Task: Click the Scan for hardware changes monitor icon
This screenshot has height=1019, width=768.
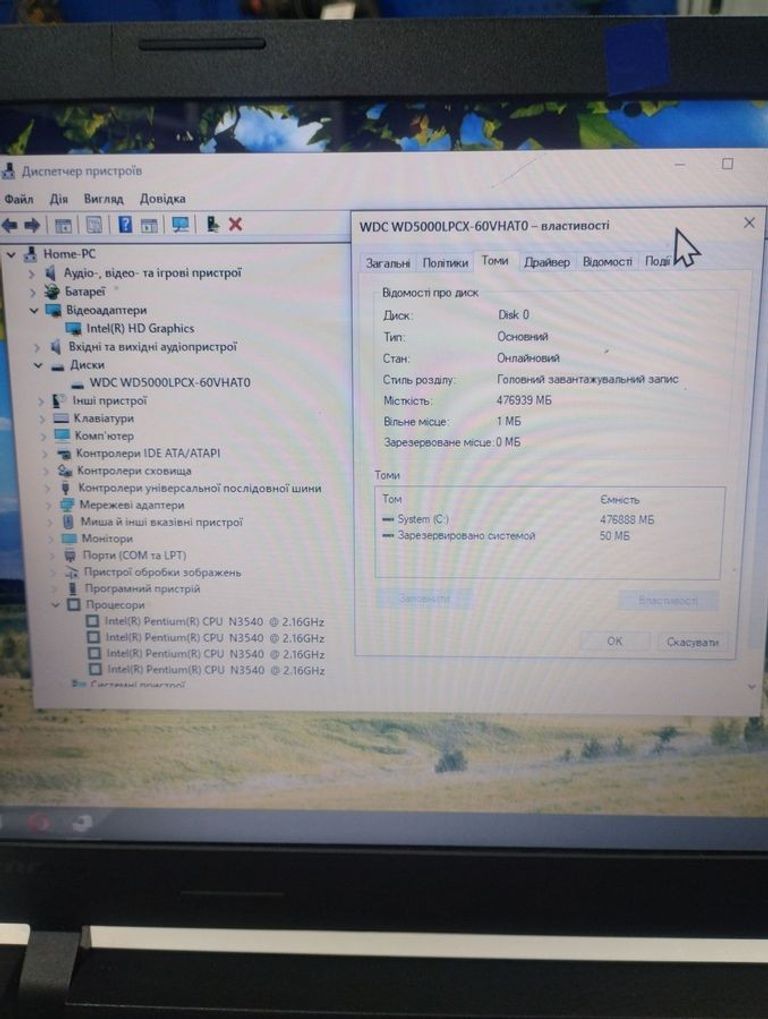Action: tap(180, 225)
